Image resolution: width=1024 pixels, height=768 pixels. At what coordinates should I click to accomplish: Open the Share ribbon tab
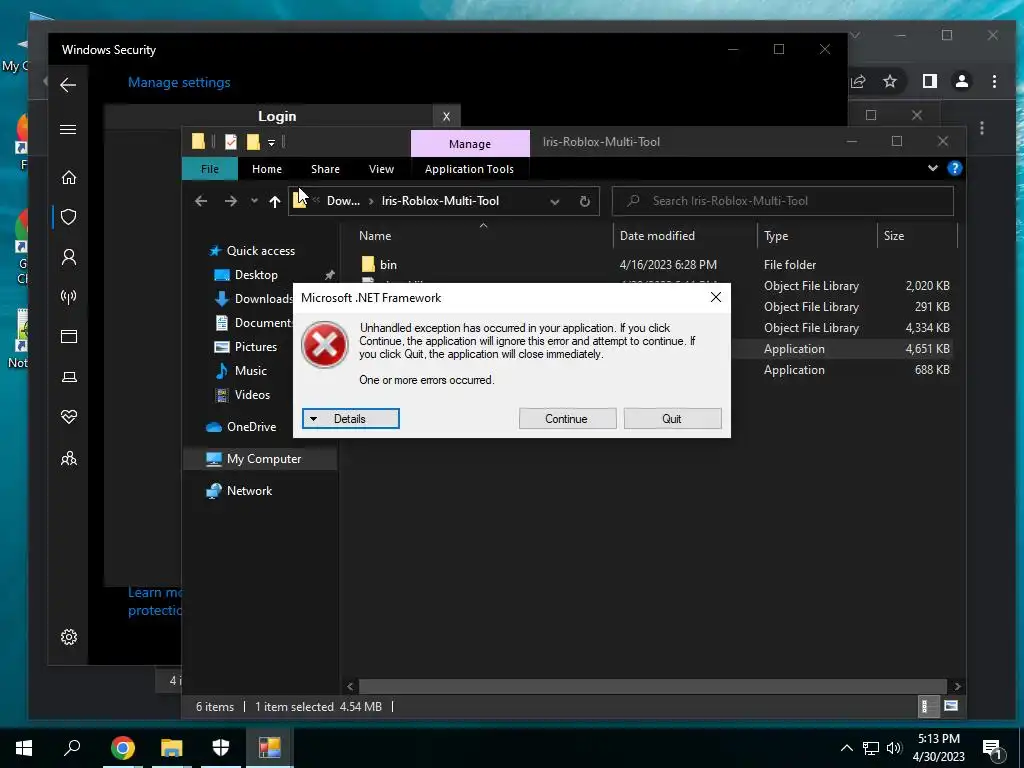325,168
